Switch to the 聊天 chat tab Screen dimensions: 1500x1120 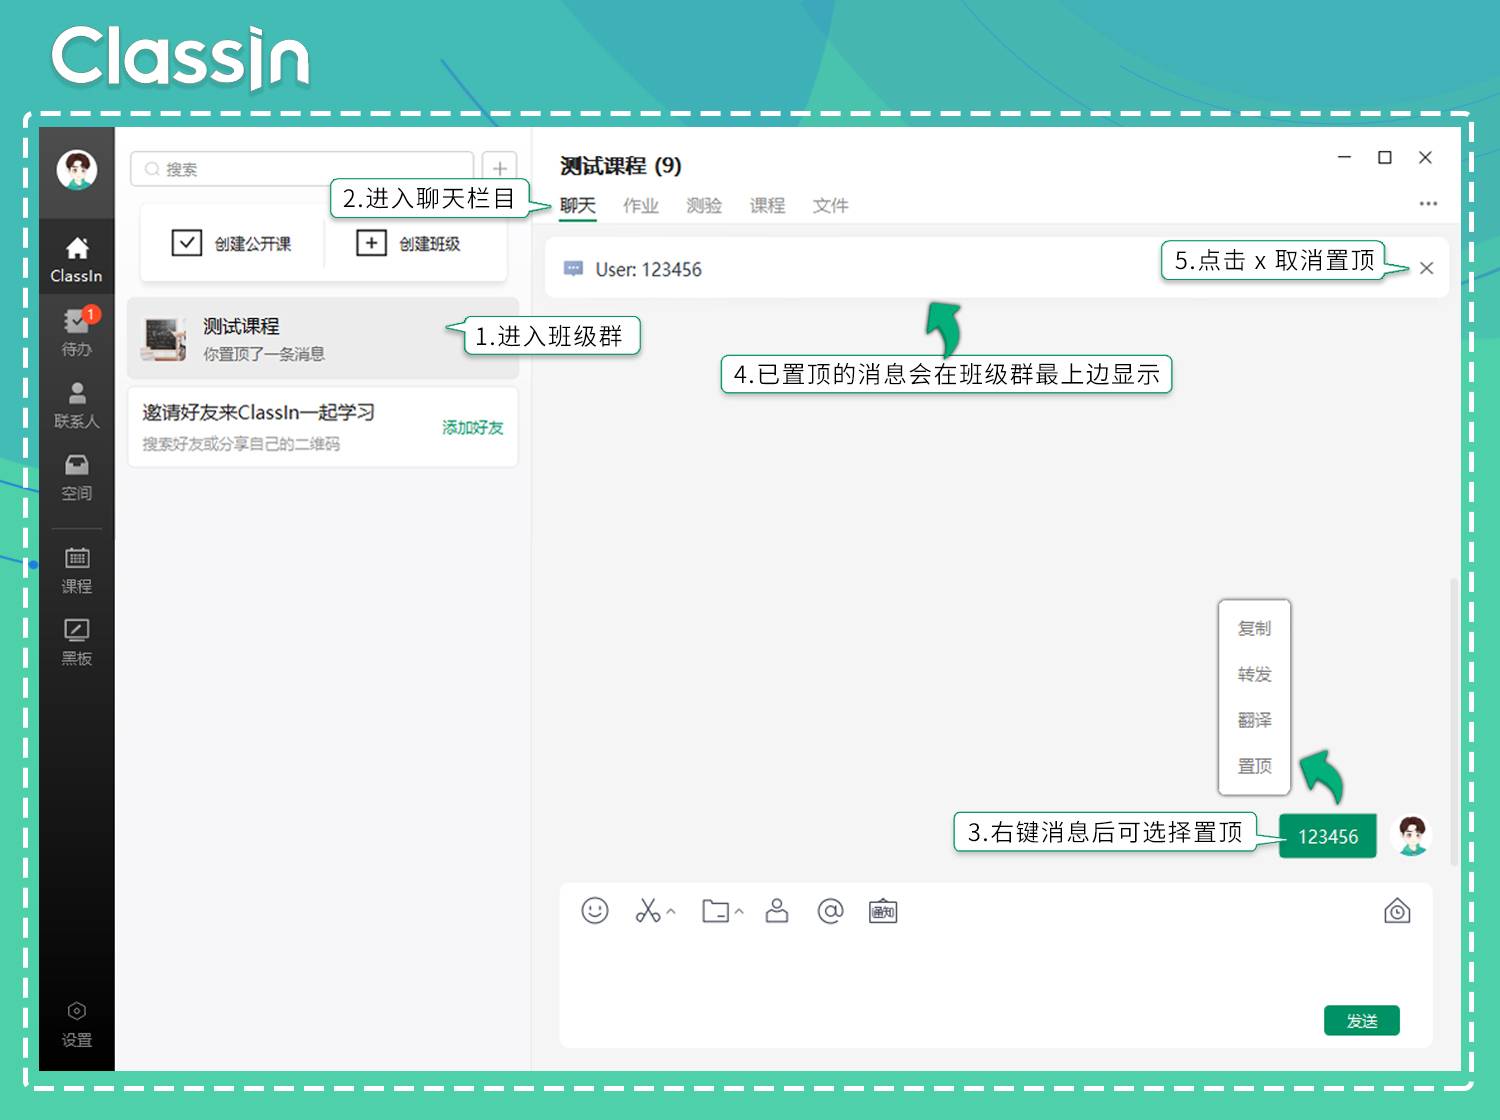pyautogui.click(x=578, y=205)
